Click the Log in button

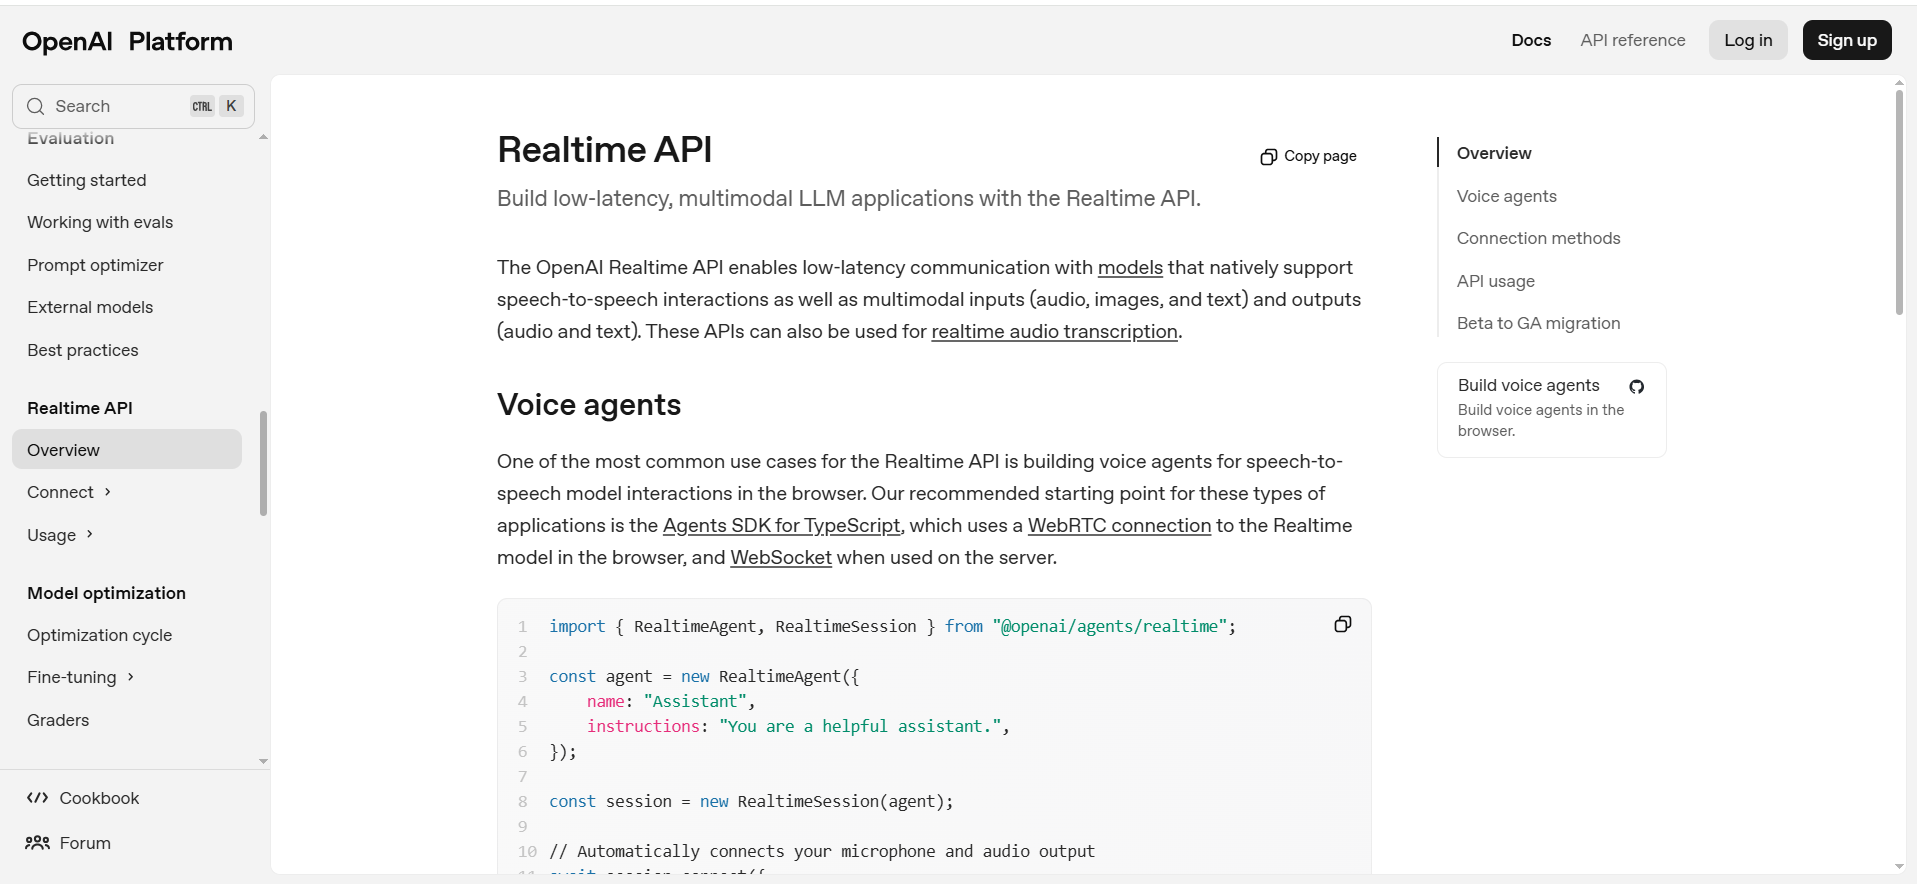click(x=1748, y=40)
